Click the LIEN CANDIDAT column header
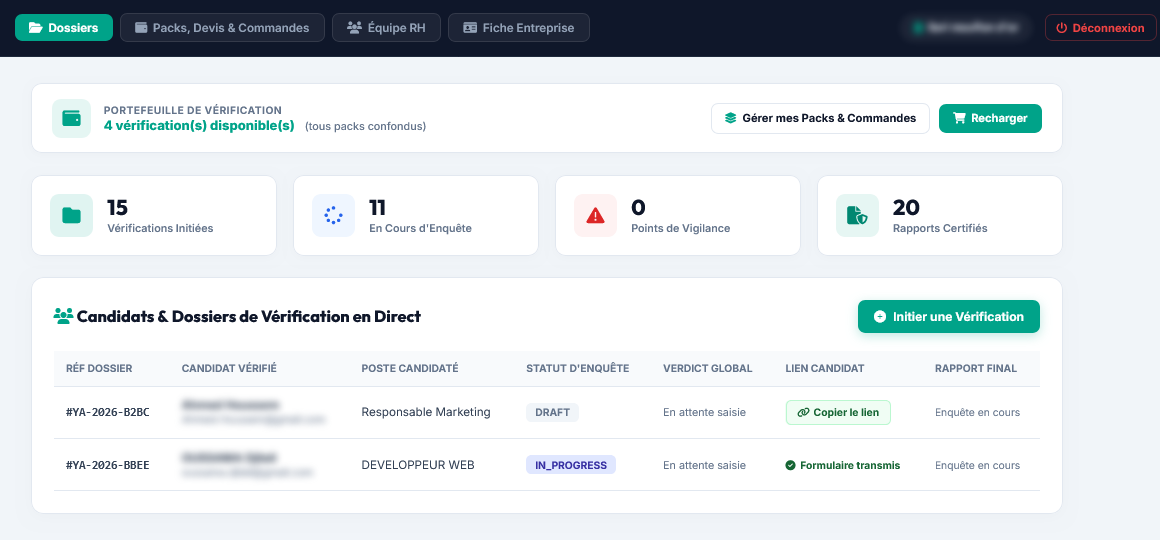 (x=825, y=368)
